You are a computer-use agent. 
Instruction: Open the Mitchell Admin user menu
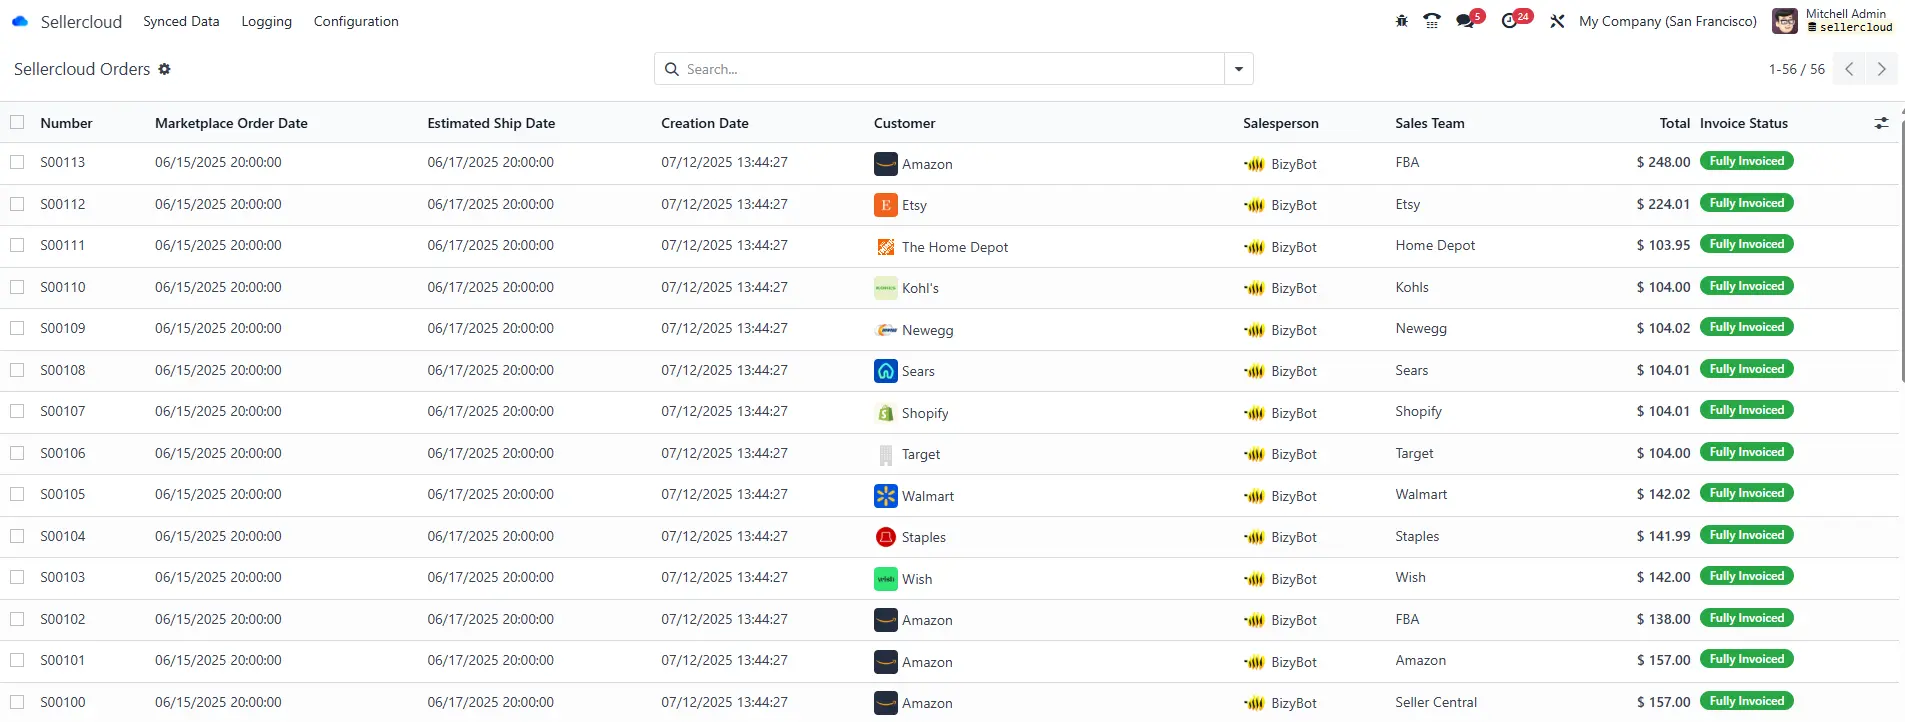[1833, 21]
